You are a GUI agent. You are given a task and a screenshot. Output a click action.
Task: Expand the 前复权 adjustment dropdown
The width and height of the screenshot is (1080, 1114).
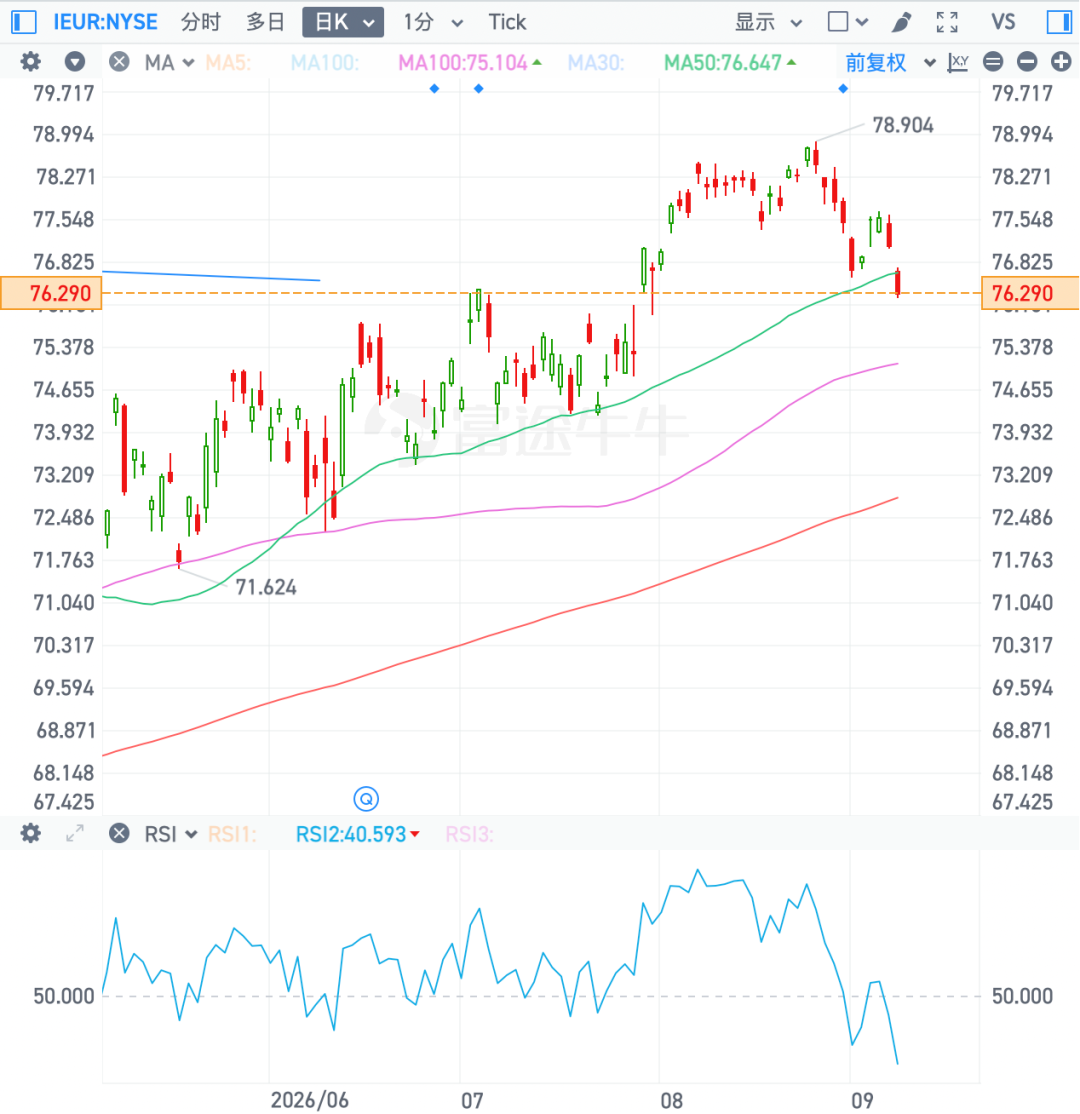coord(890,63)
